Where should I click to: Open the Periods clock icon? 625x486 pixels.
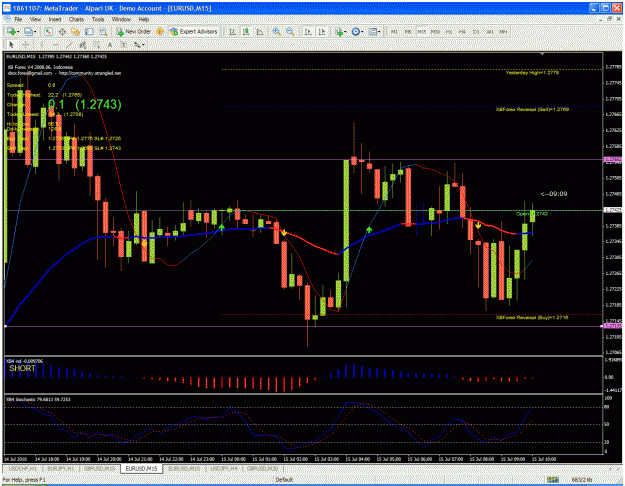coord(356,31)
